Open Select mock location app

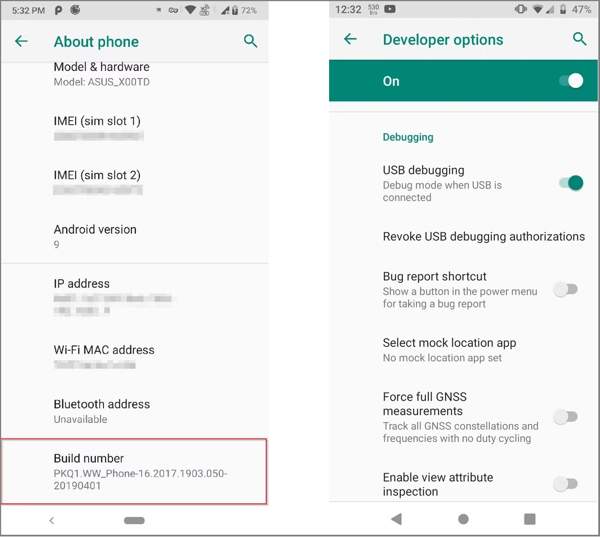(x=463, y=350)
